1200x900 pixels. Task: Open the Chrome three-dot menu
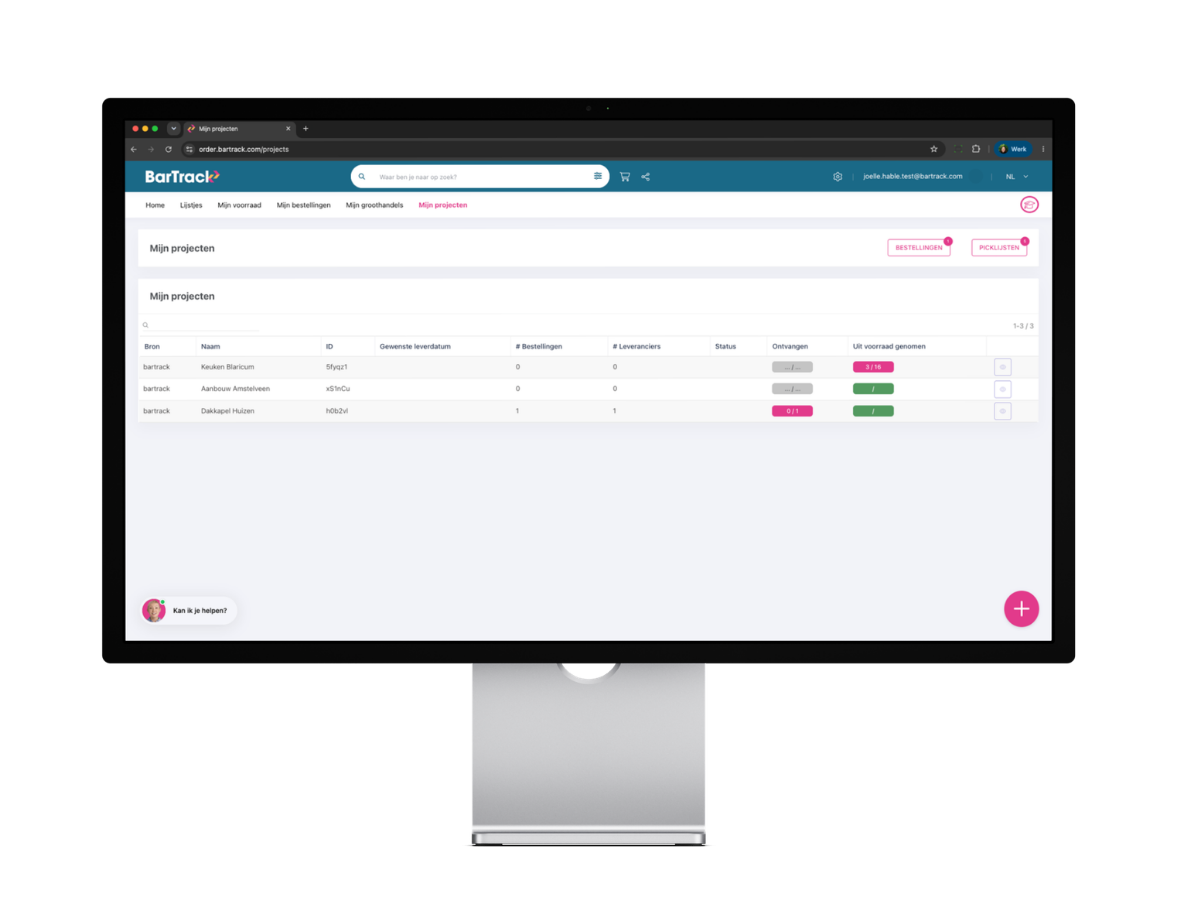pyautogui.click(x=1043, y=149)
